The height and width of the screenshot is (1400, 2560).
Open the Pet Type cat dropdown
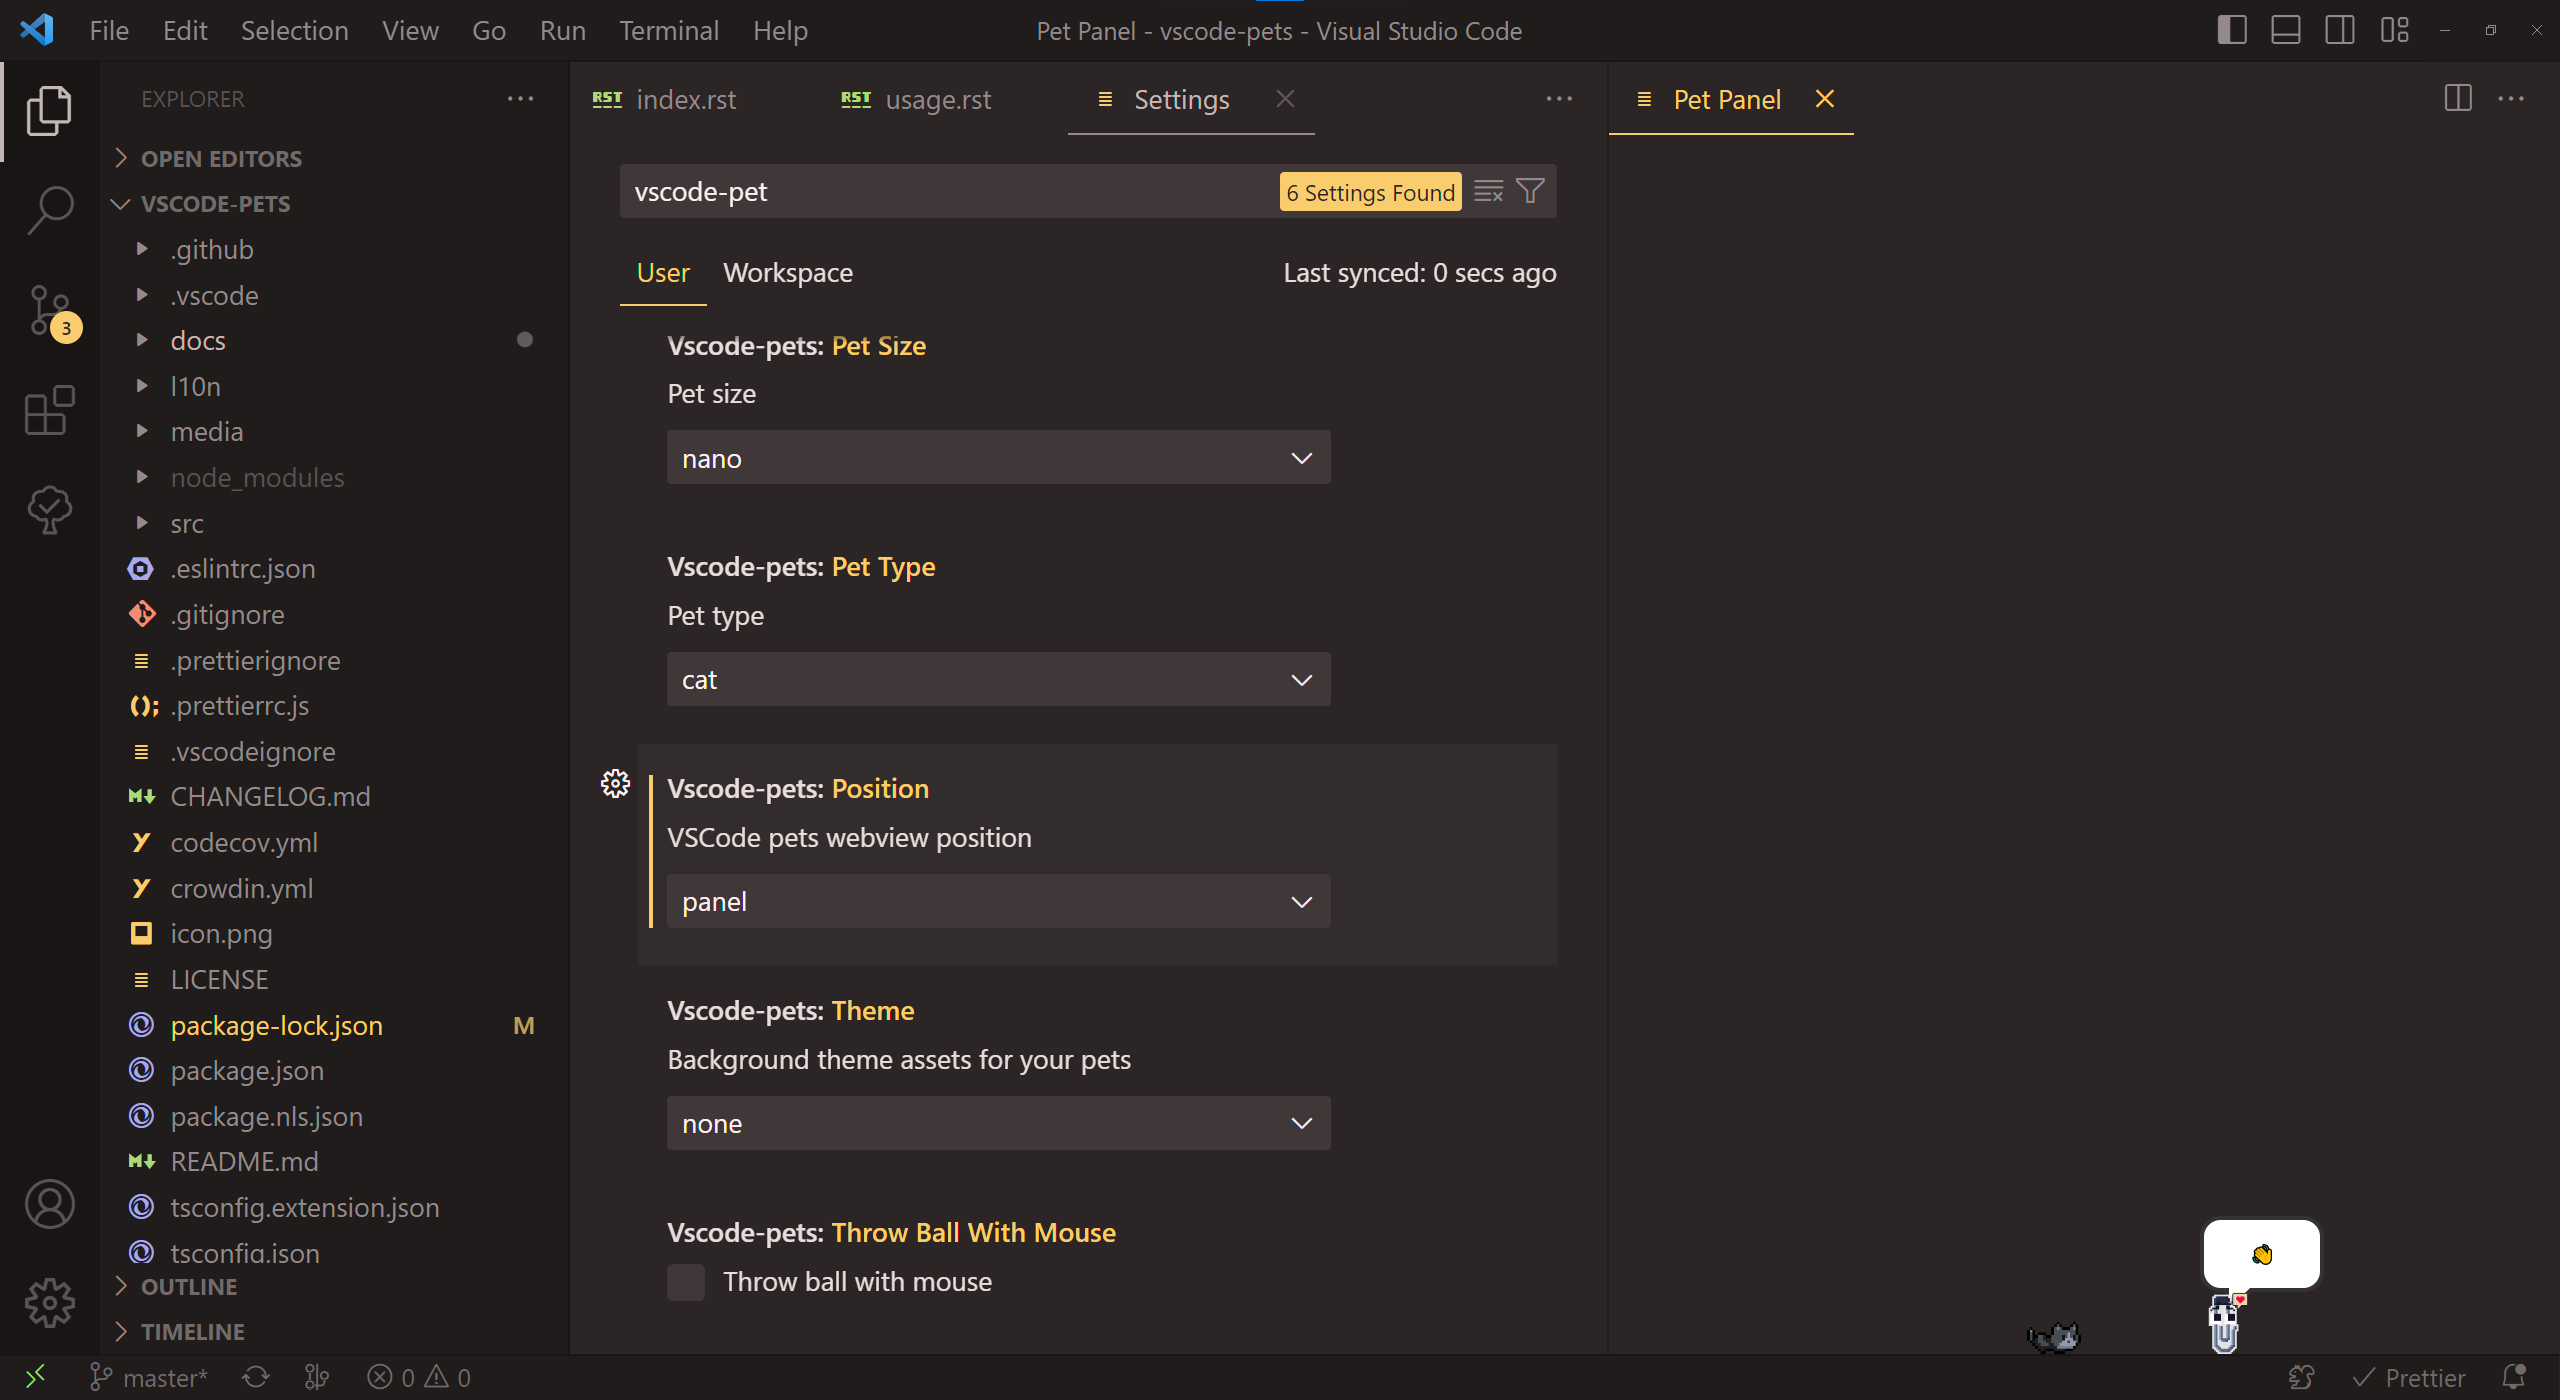point(998,680)
